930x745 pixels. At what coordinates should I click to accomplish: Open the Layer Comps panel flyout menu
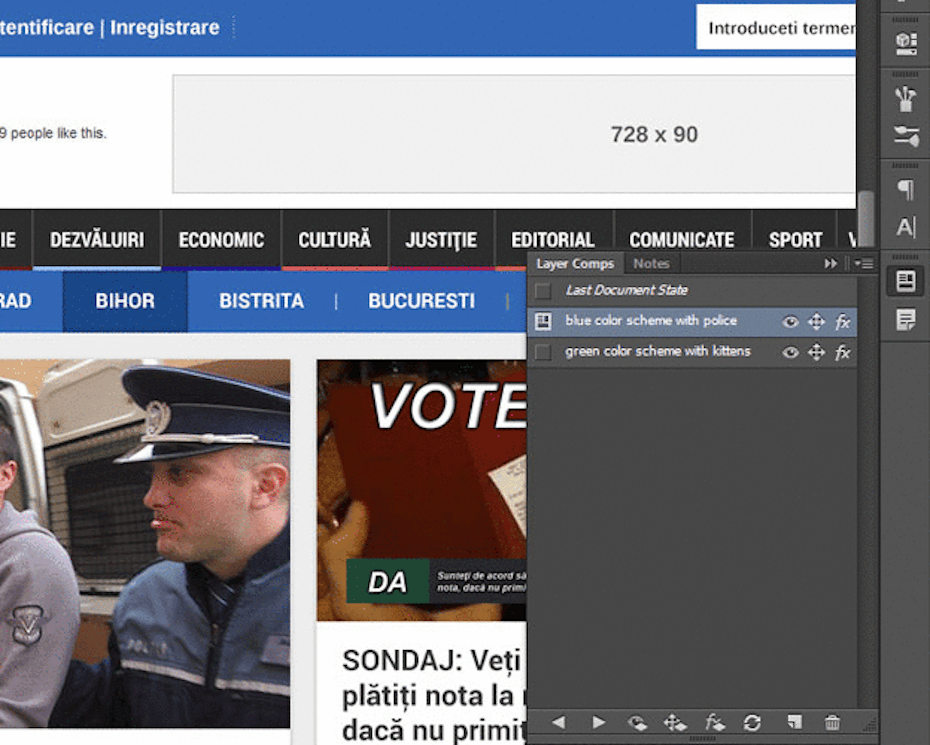tap(864, 263)
